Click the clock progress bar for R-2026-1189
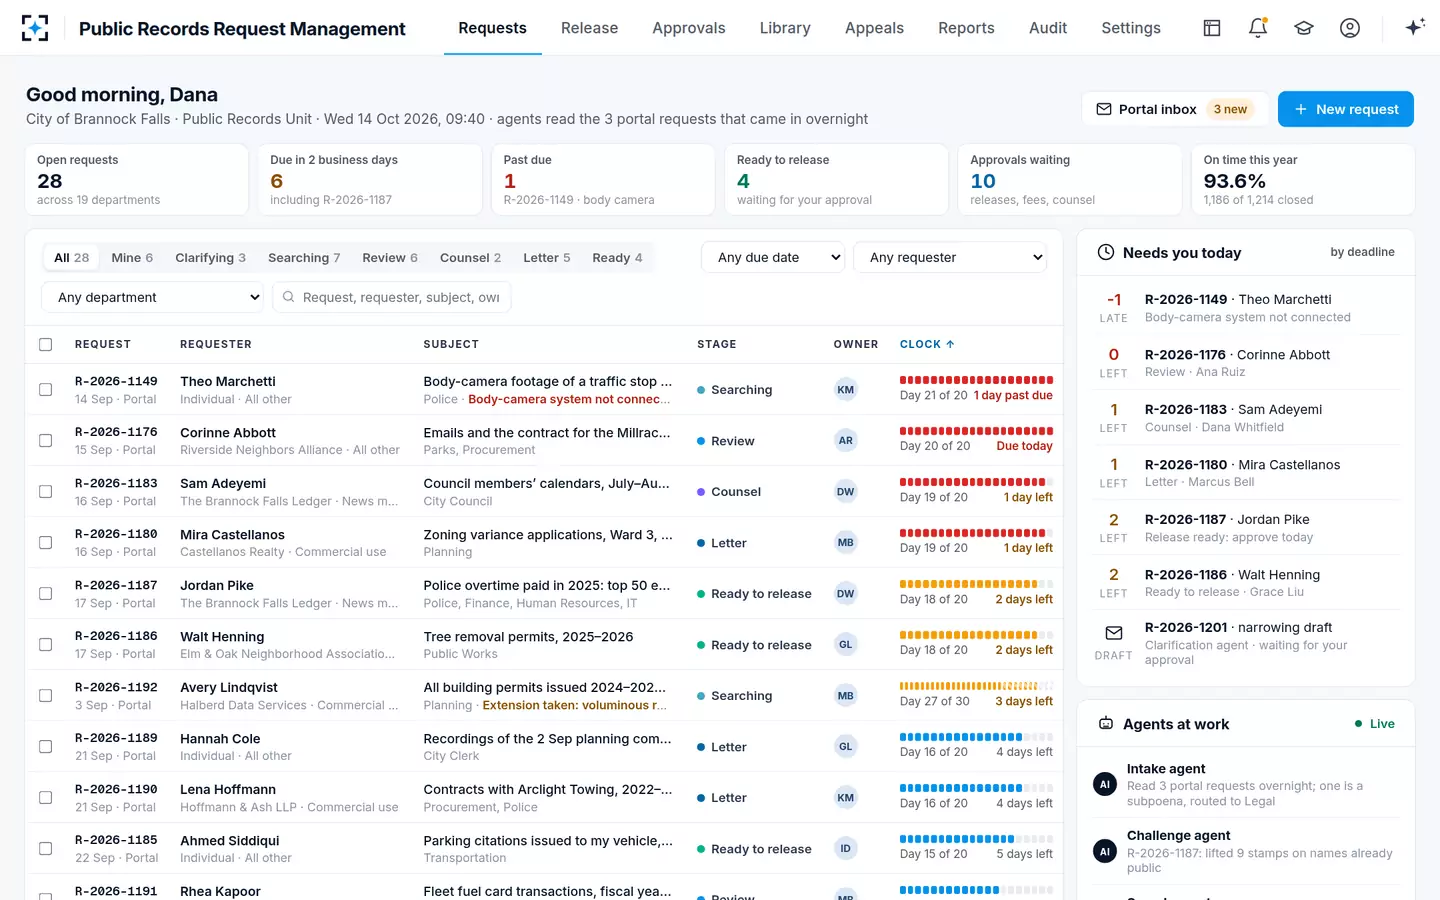The height and width of the screenshot is (900, 1440). [x=976, y=737]
